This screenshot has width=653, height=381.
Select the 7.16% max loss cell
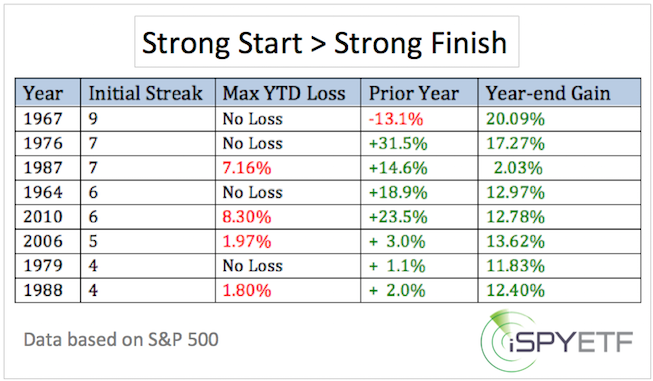pos(247,168)
